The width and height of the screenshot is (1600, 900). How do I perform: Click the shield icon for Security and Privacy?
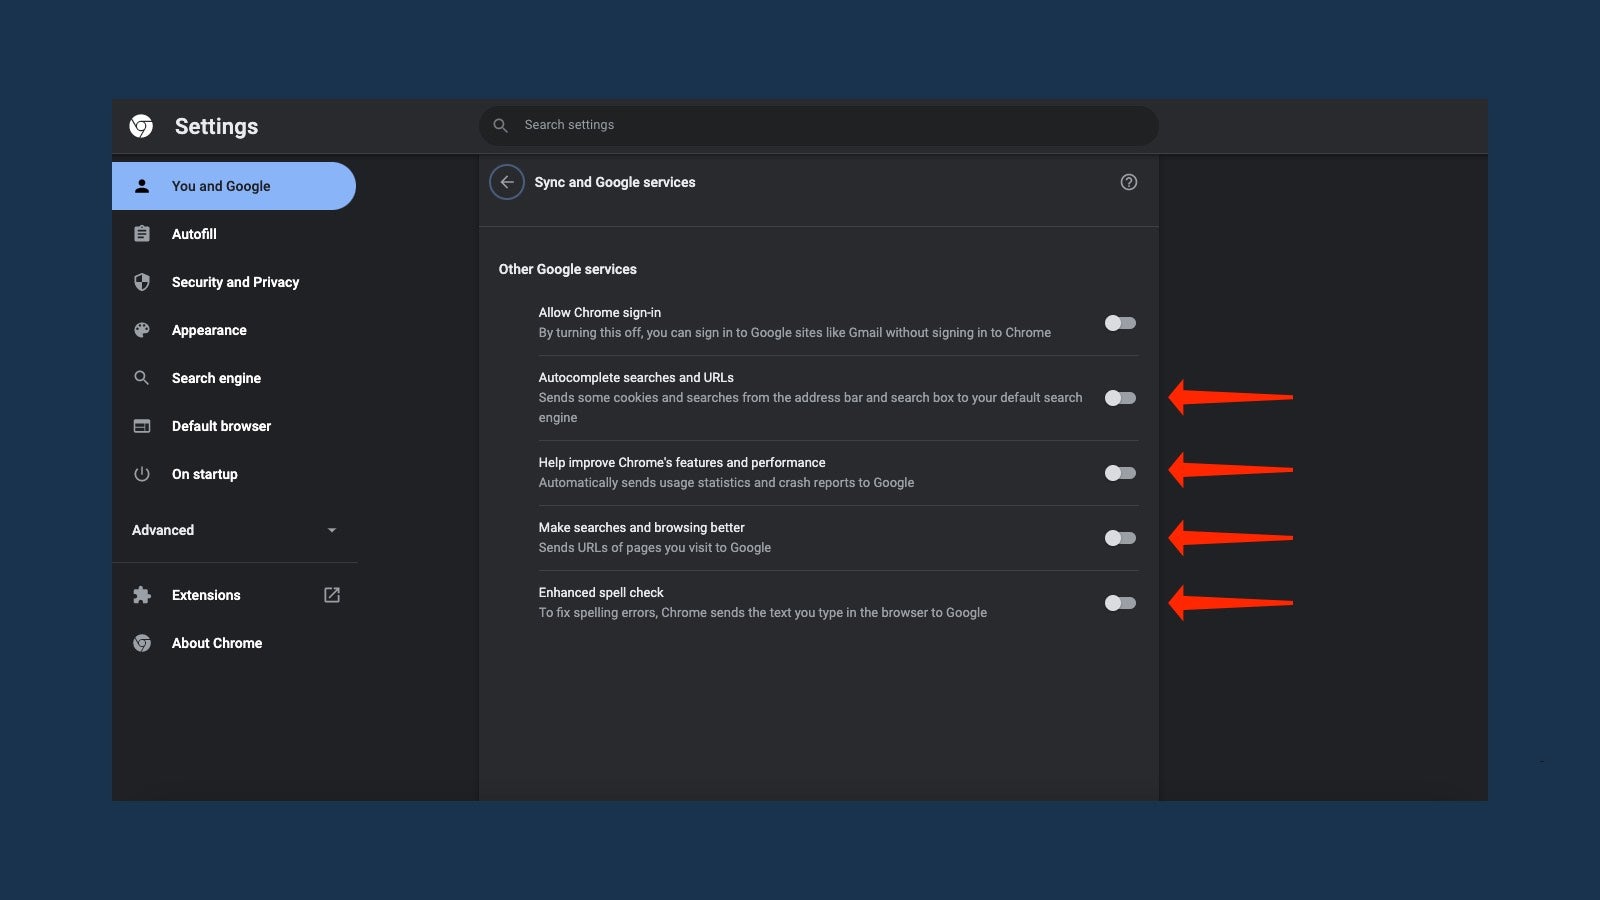[x=142, y=282]
